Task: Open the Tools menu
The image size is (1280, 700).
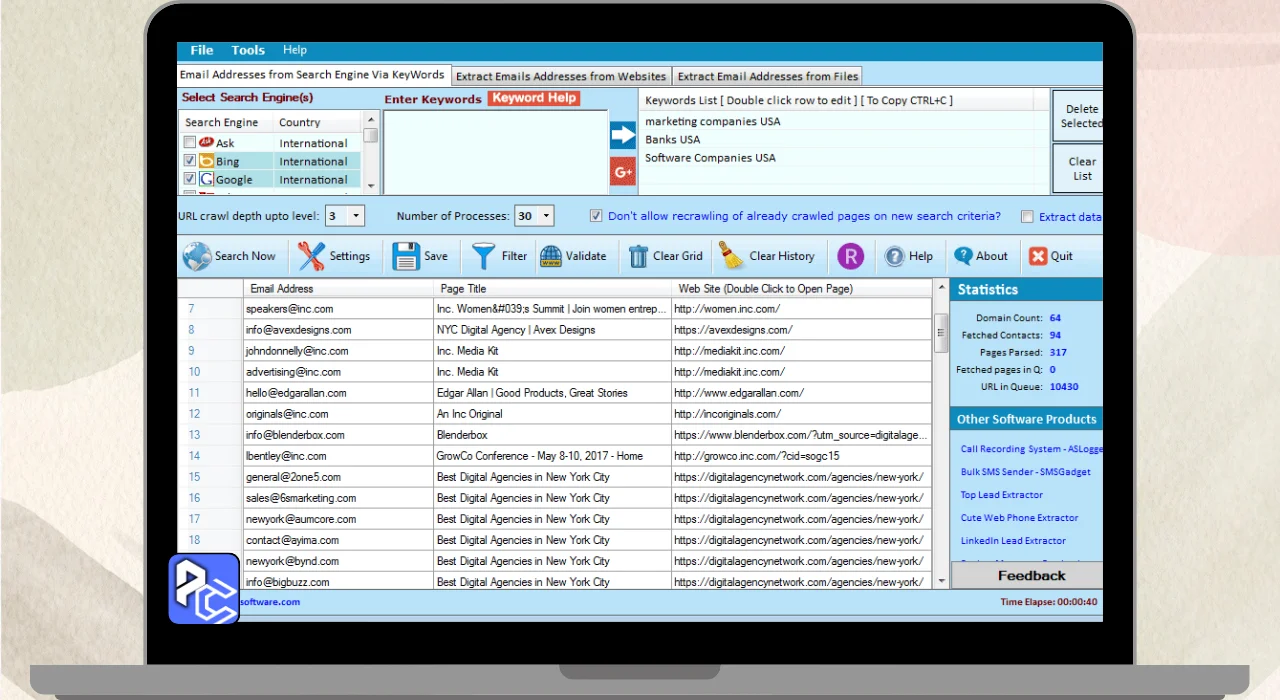Action: [248, 50]
